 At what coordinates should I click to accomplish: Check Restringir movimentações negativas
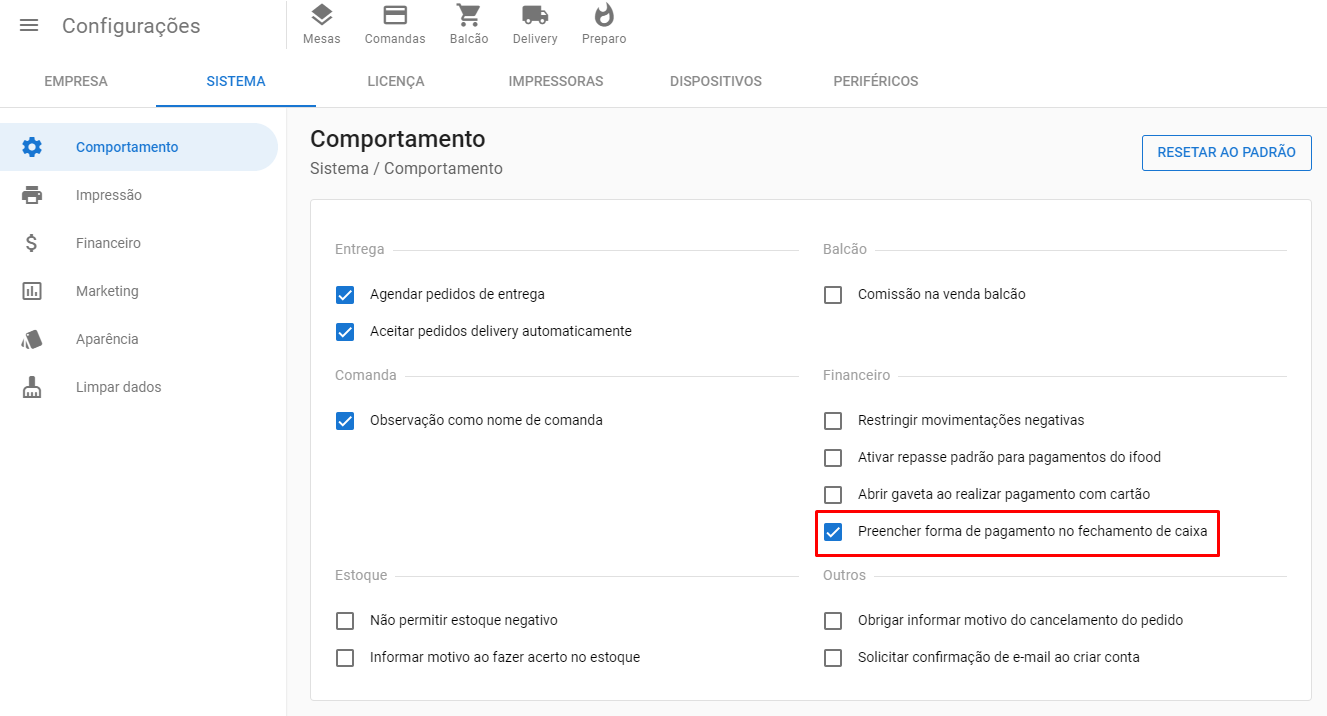833,421
